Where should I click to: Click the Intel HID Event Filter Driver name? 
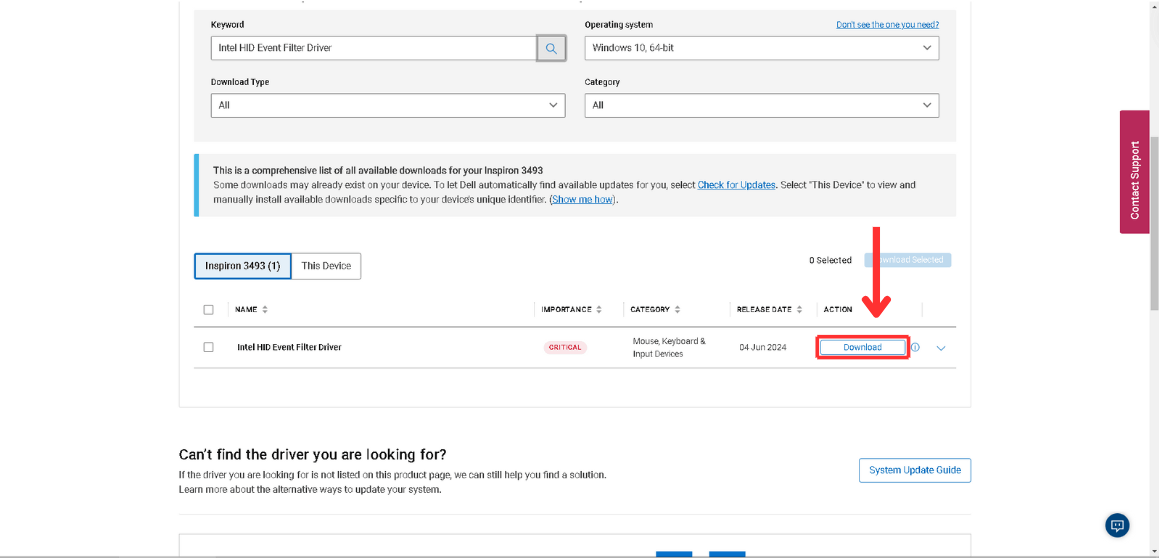click(289, 346)
